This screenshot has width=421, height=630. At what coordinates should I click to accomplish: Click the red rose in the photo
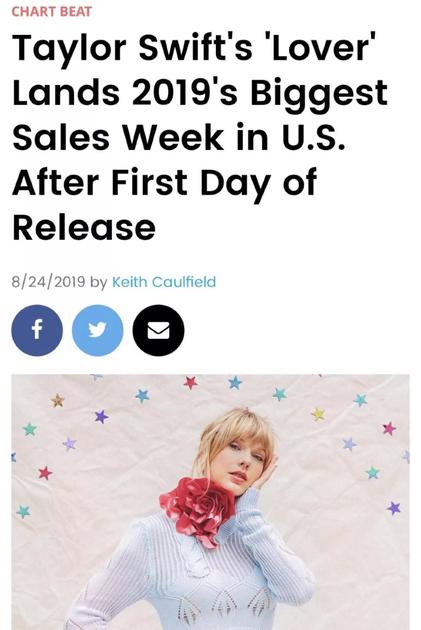197,510
